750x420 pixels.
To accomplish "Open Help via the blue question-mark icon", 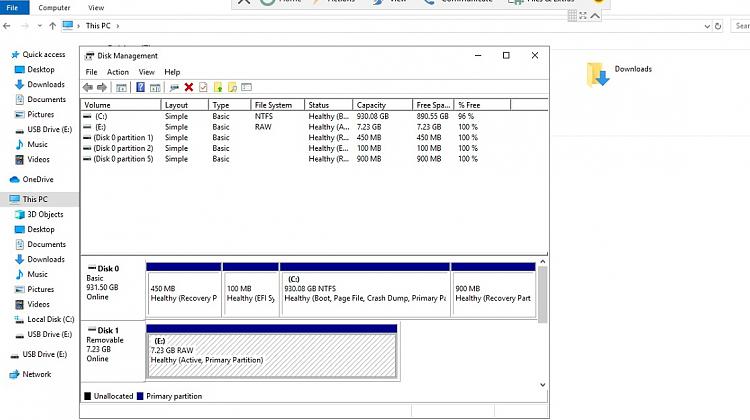I will click(140, 87).
